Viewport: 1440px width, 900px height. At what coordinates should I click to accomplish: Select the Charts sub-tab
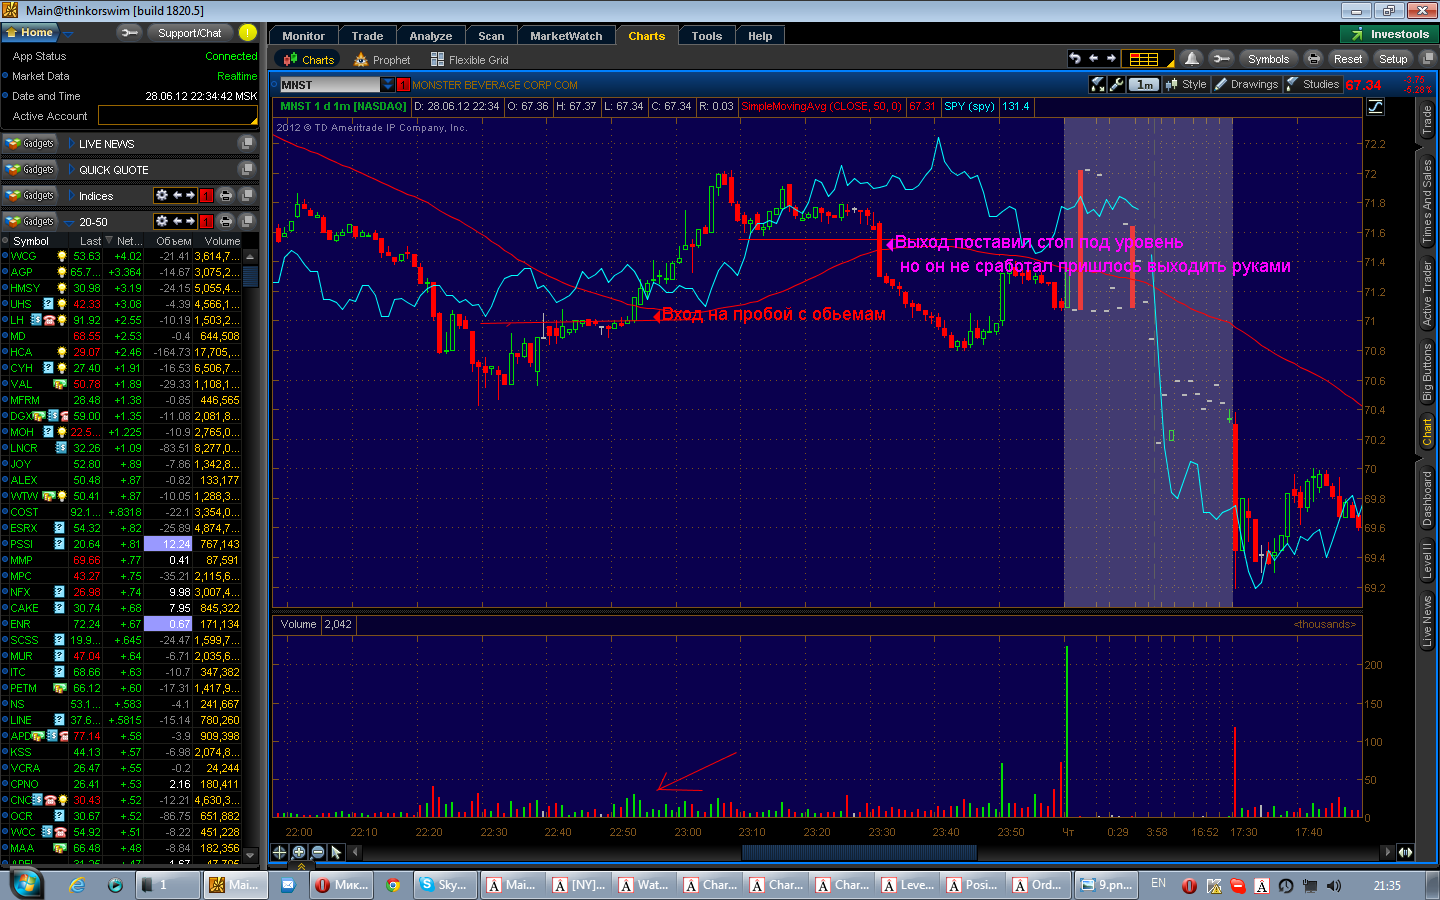pos(309,60)
